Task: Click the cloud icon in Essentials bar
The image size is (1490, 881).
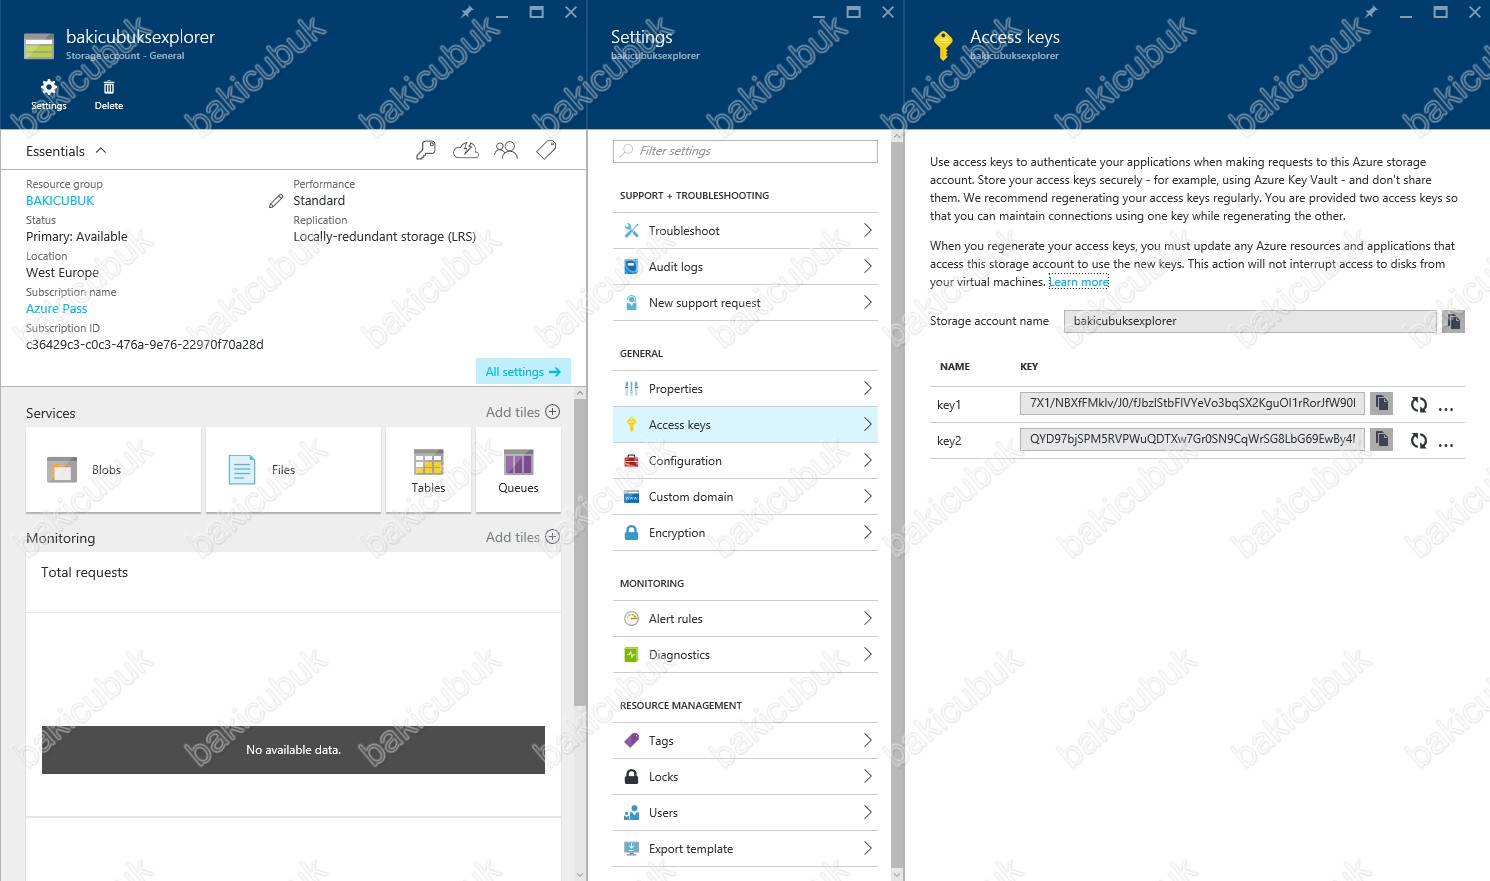Action: (466, 151)
